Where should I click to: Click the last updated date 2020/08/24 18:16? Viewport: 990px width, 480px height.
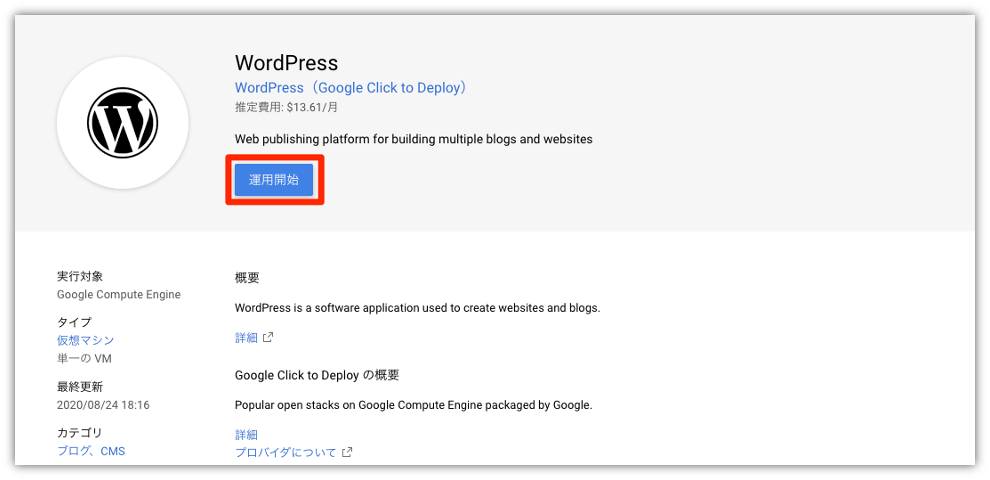[x=103, y=405]
